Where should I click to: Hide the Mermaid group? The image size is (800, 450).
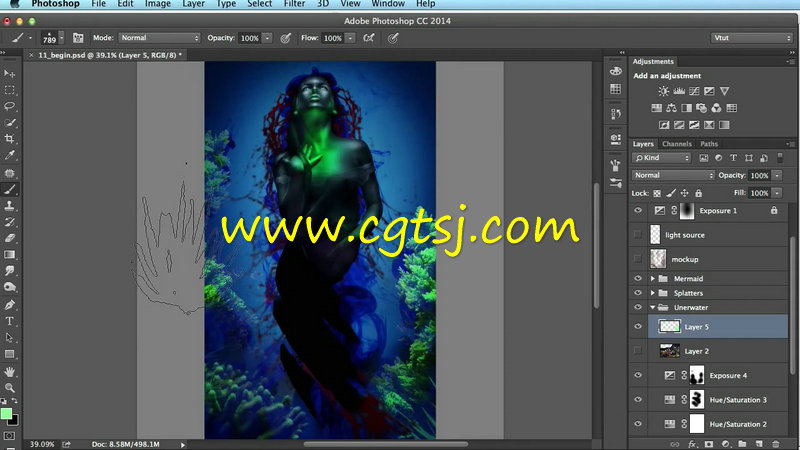638,279
